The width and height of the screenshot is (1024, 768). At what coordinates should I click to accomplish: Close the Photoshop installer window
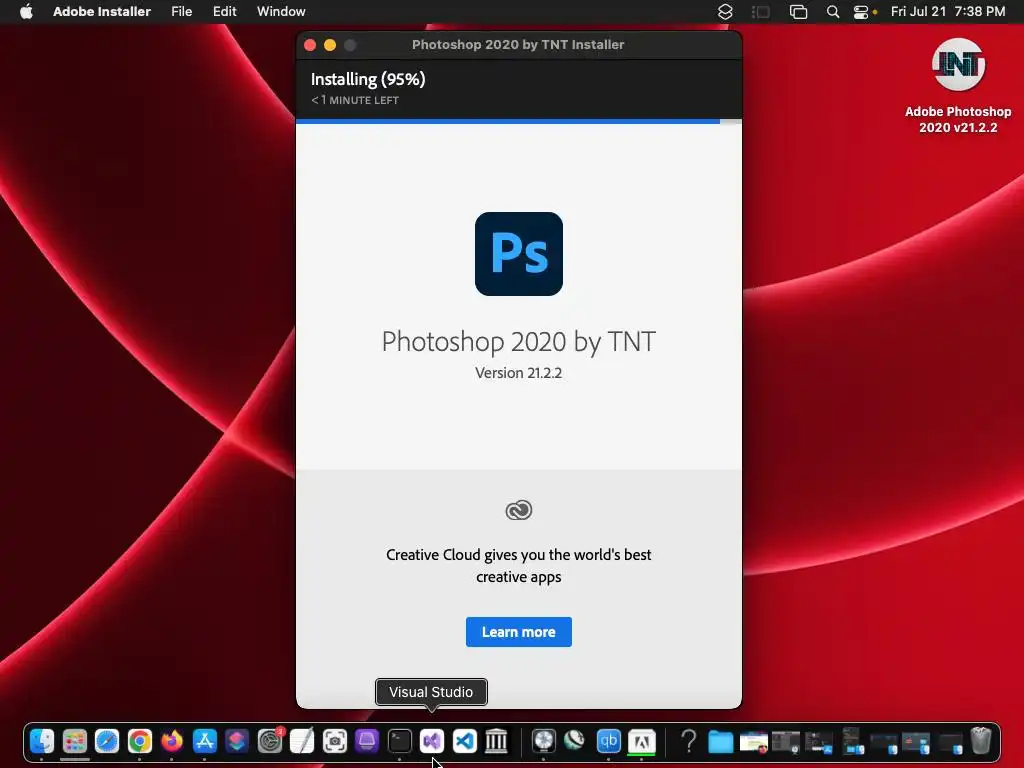[310, 44]
